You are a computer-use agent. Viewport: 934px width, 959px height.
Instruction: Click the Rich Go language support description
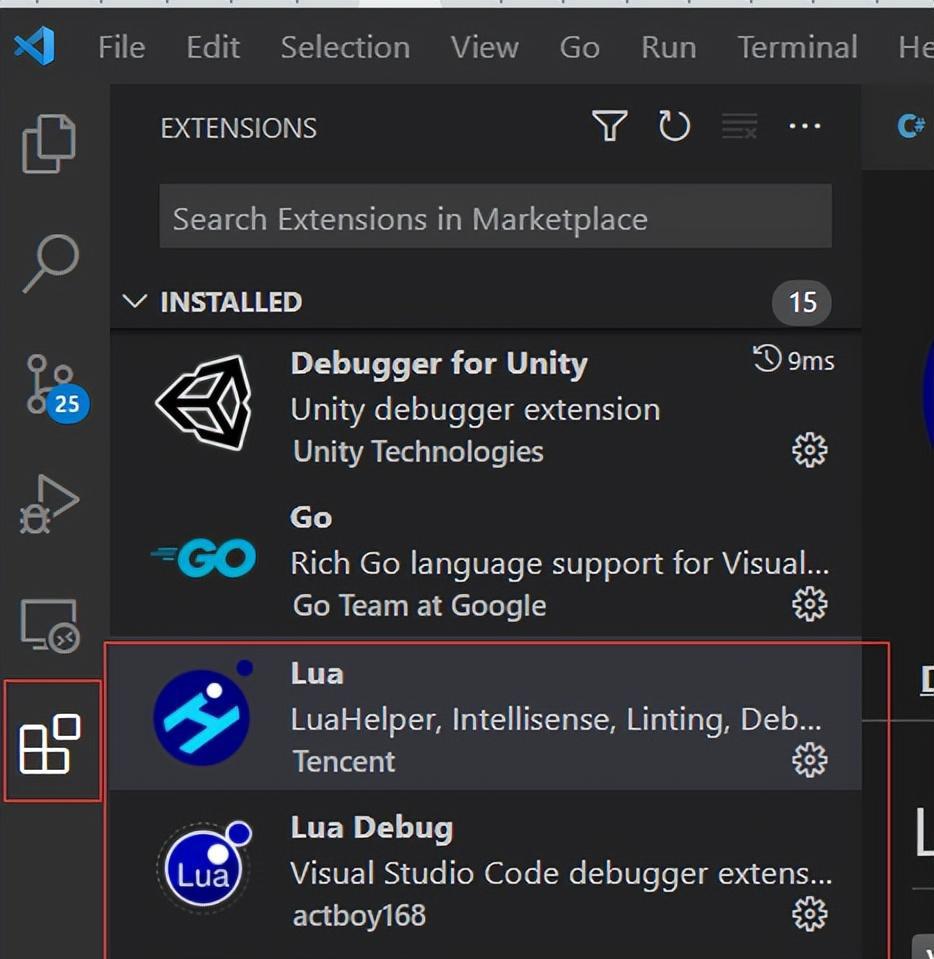coord(560,563)
